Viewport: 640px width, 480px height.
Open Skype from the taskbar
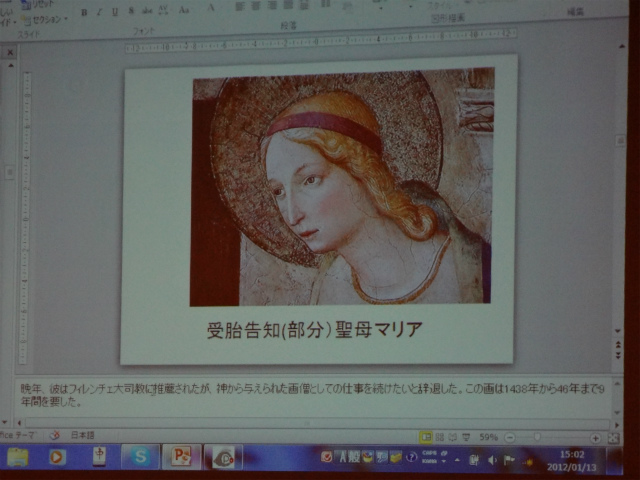[x=140, y=456]
